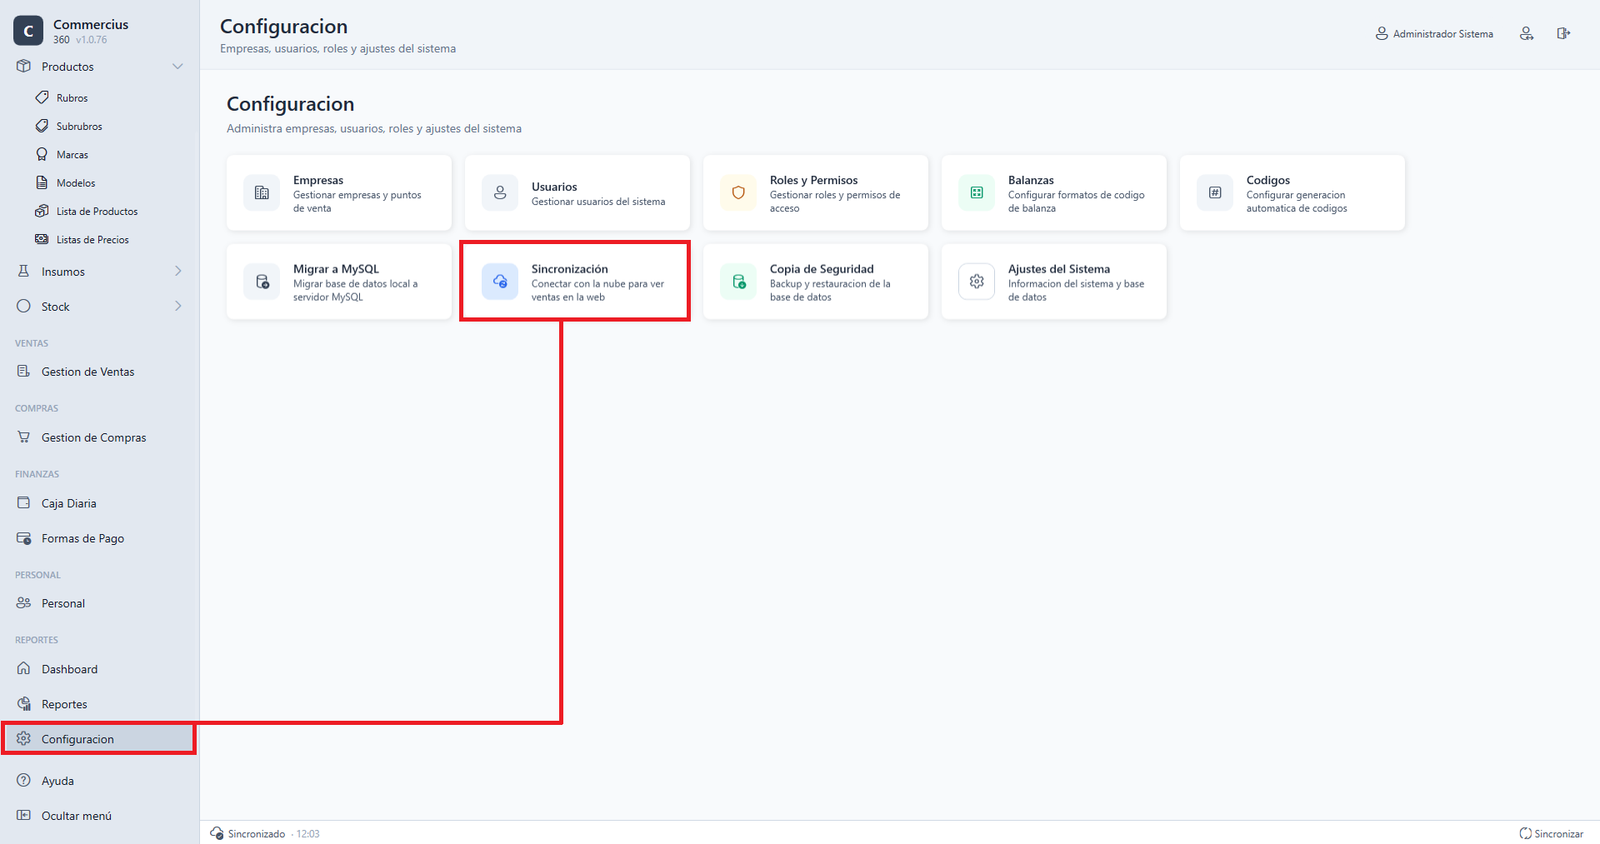Expand the Insumos submenu arrow
The image size is (1600, 844).
tap(178, 272)
